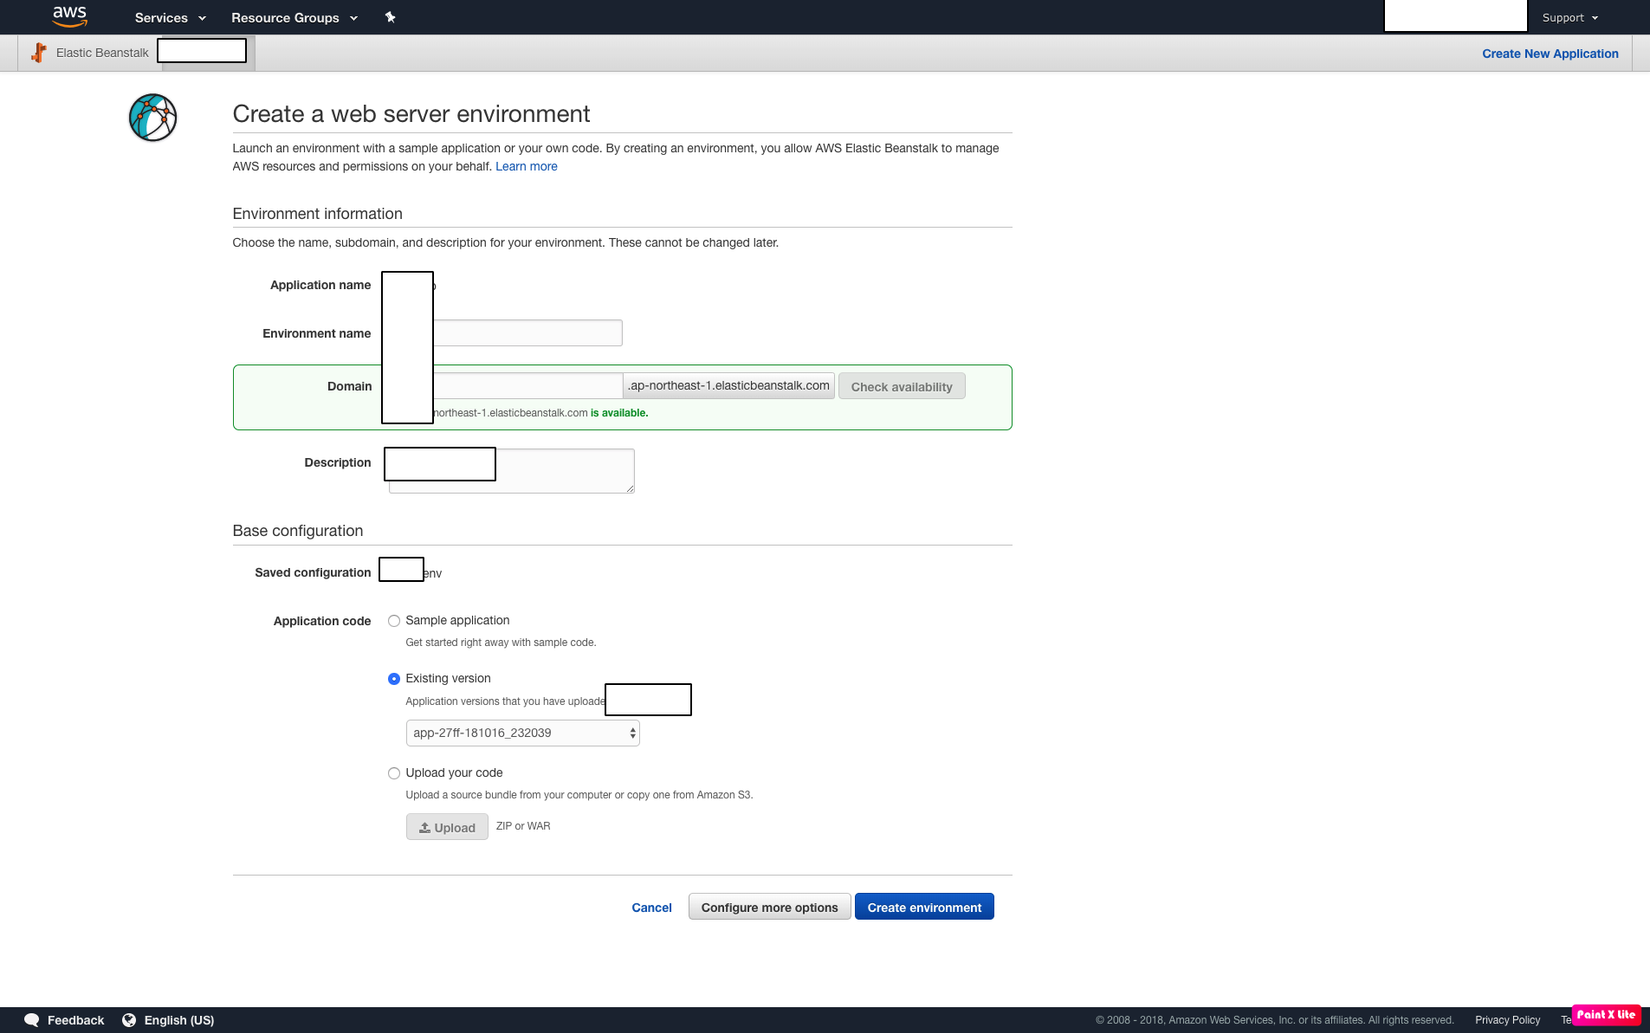
Task: Change language from English (US)
Action: tap(179, 1020)
